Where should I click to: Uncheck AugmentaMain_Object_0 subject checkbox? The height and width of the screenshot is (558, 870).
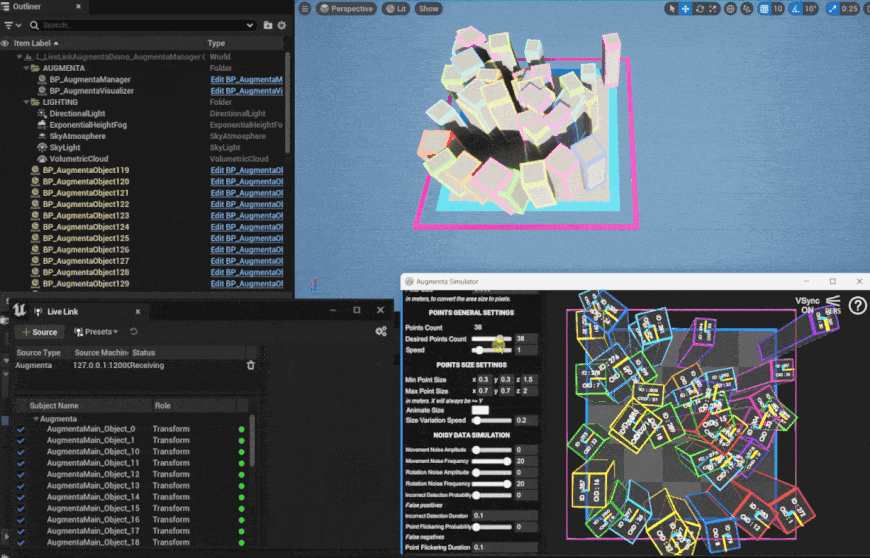[21, 429]
